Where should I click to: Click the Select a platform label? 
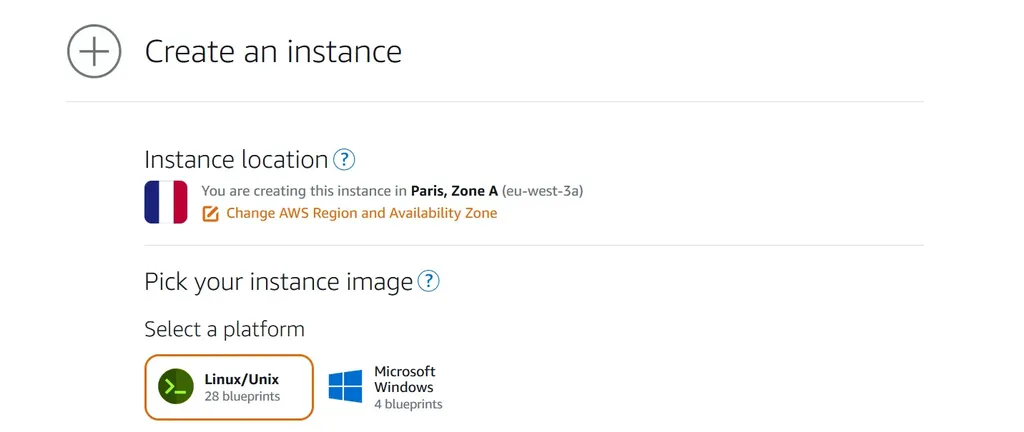click(x=225, y=330)
